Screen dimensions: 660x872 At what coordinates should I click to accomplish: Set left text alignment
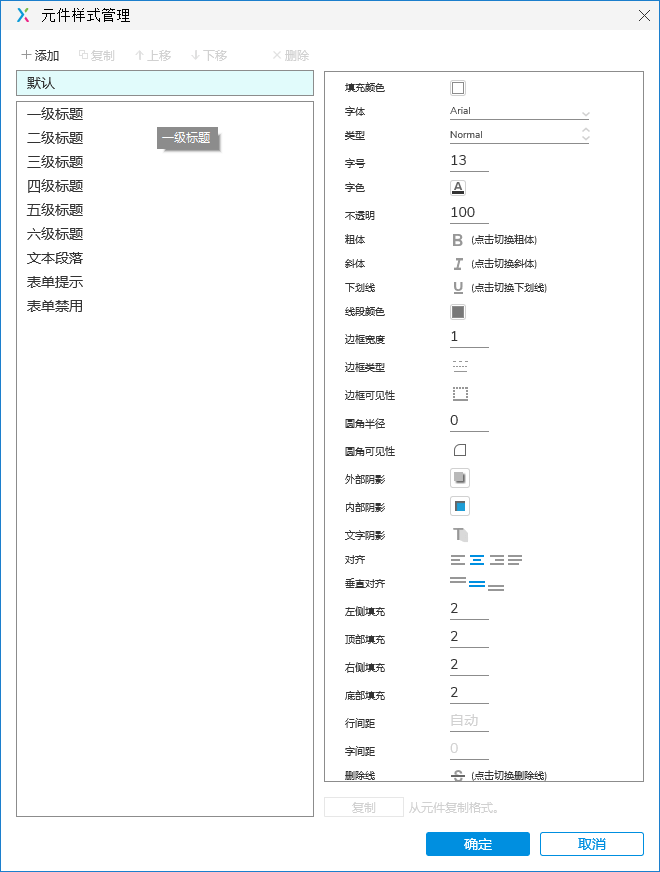(458, 560)
